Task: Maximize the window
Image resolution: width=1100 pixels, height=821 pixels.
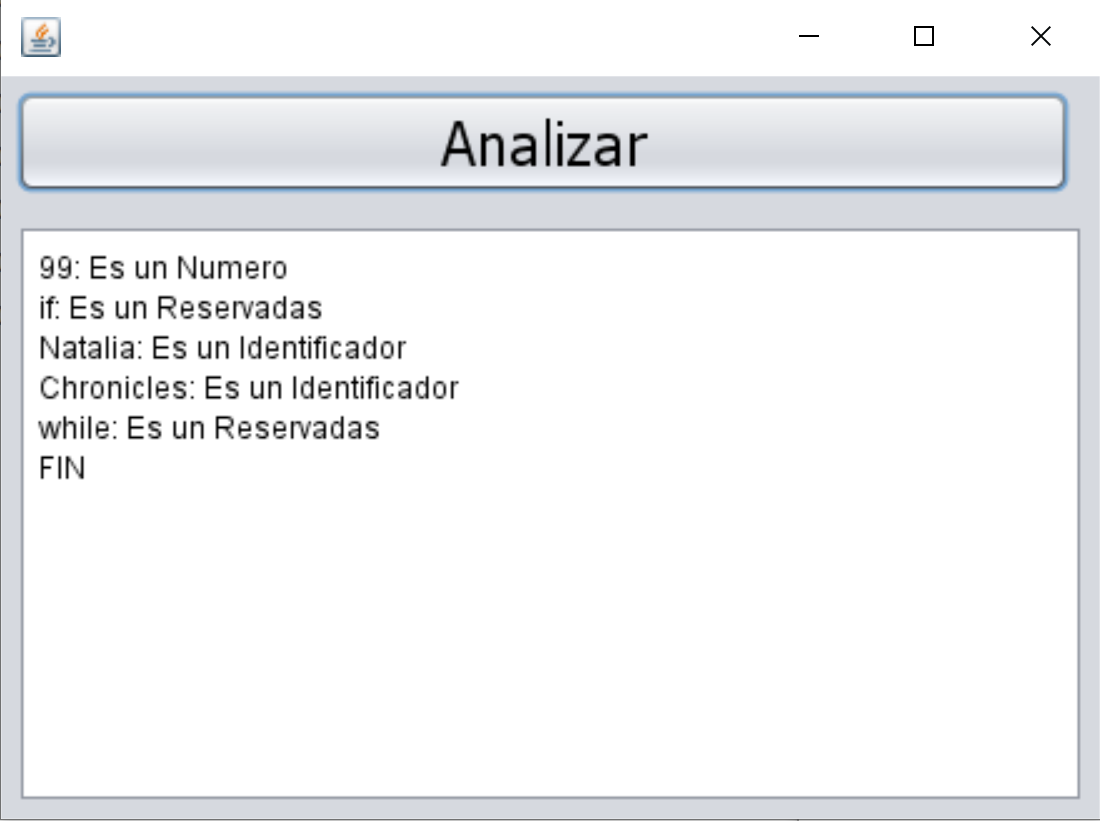Action: 924,36
